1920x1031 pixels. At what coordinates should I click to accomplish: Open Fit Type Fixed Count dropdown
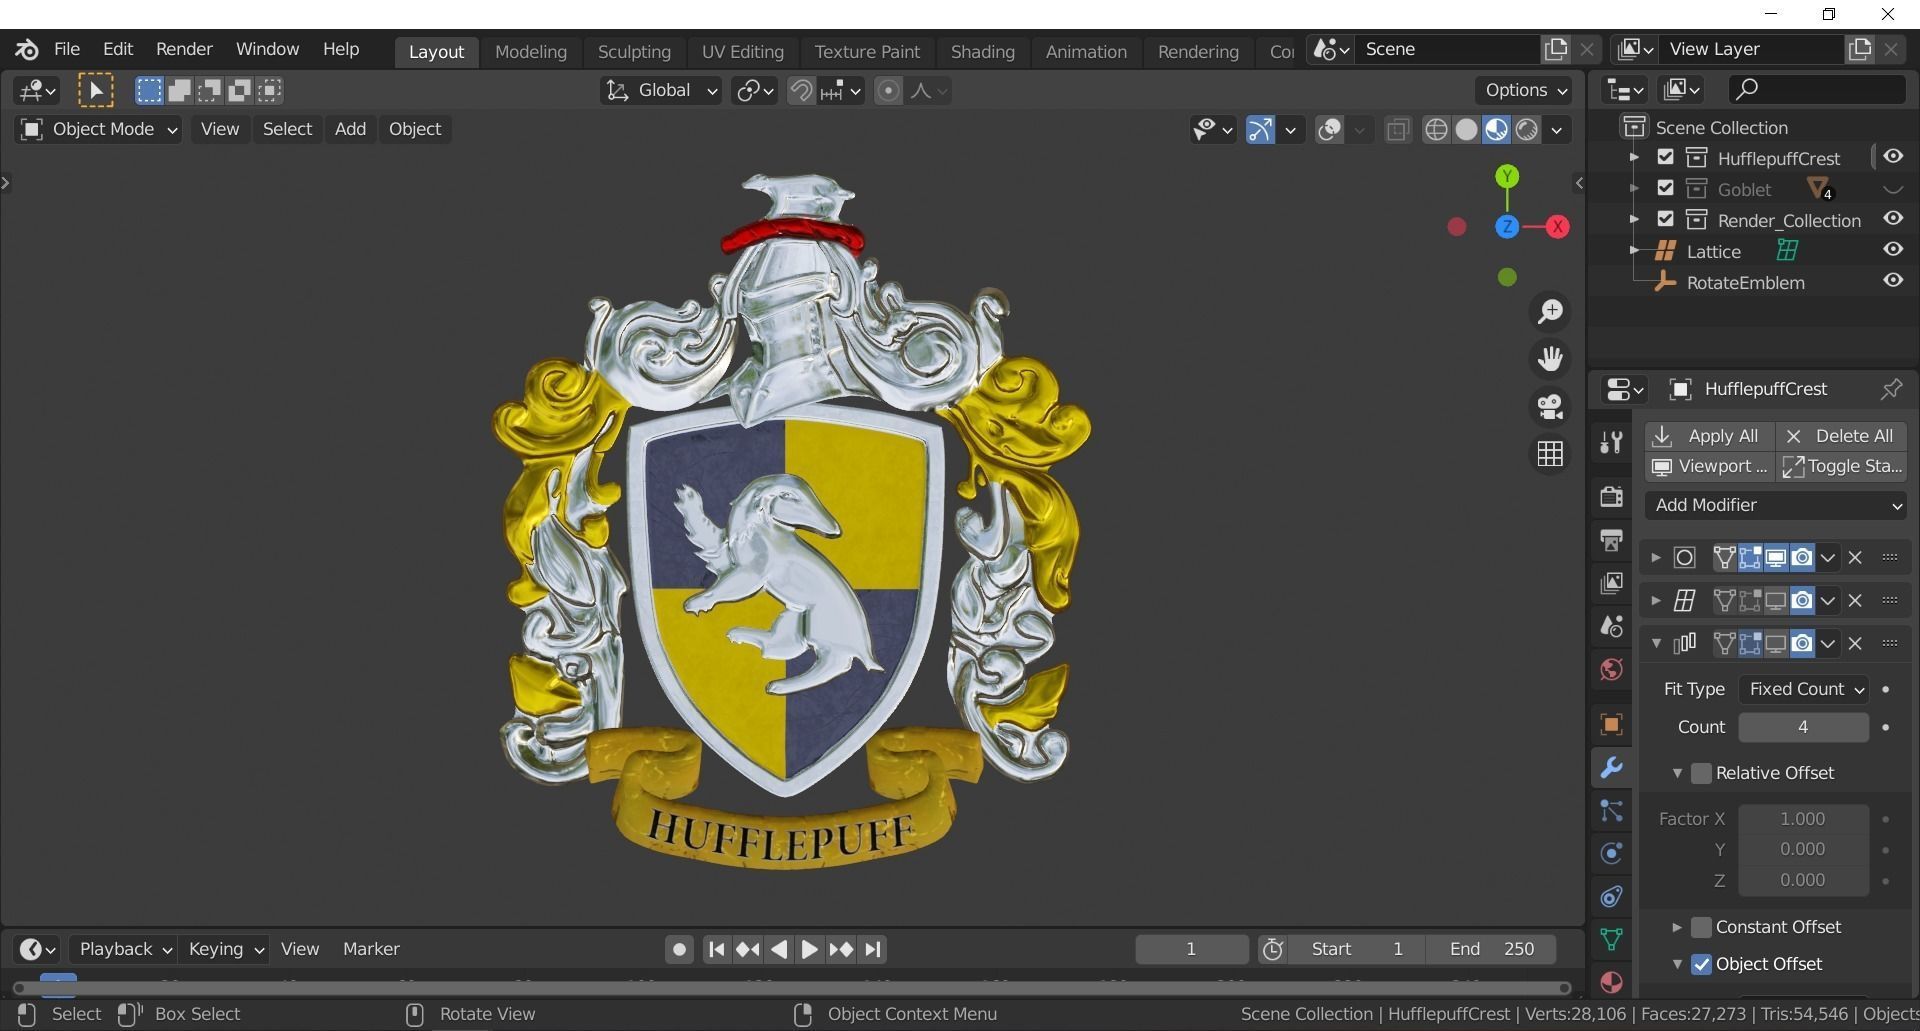click(x=1804, y=689)
